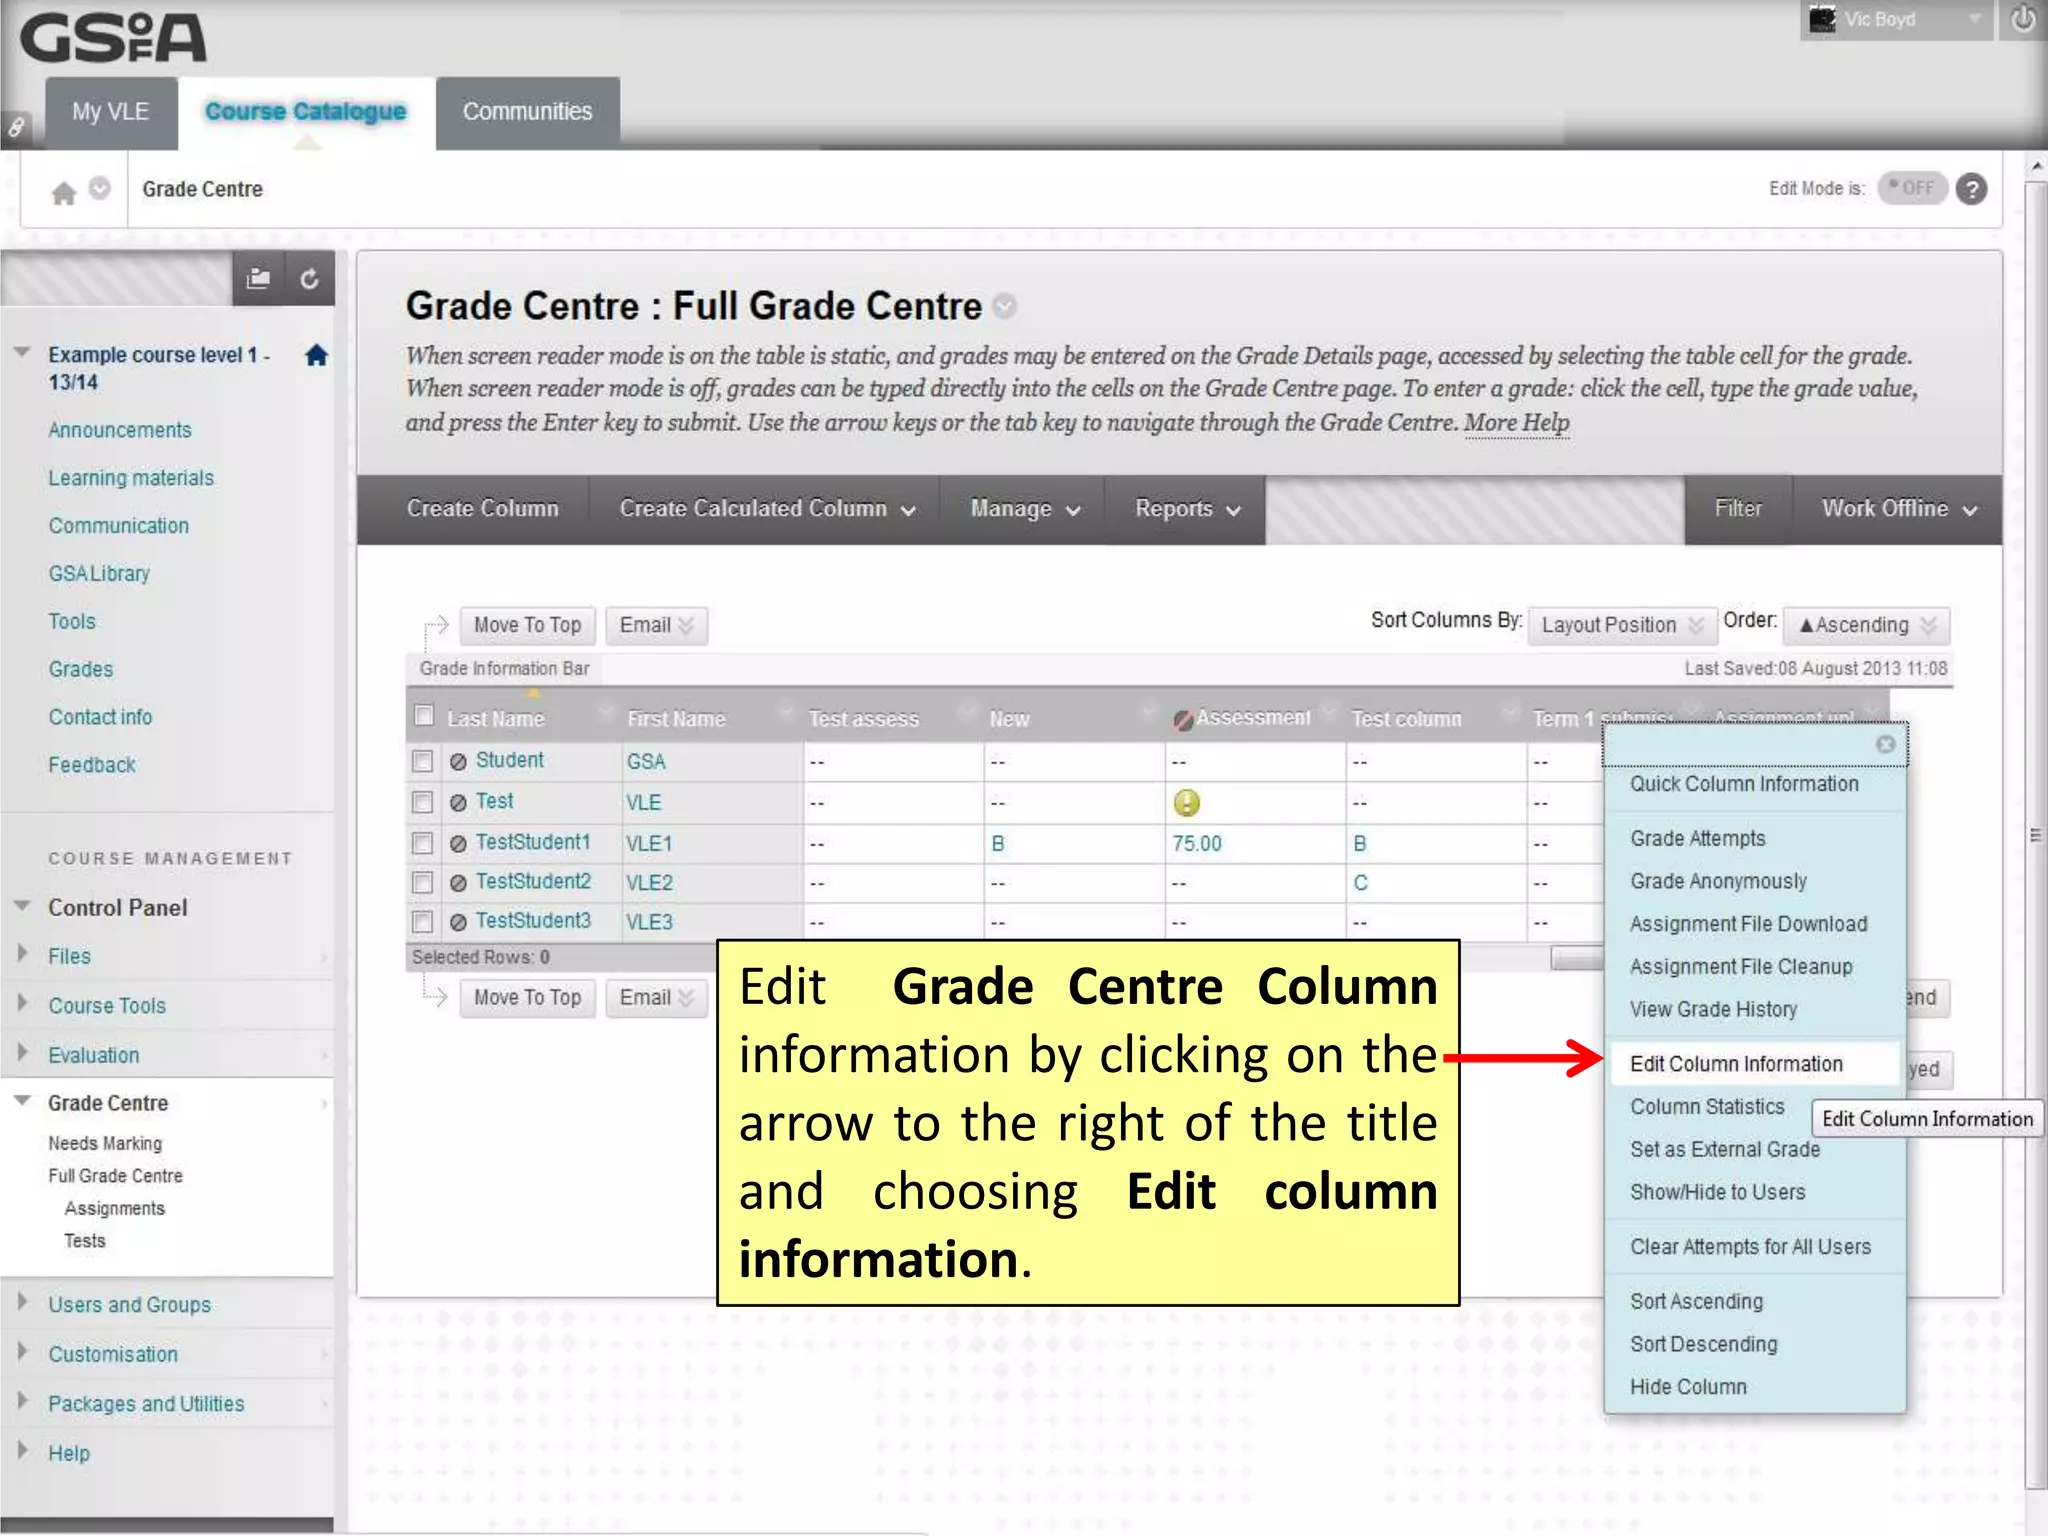The width and height of the screenshot is (2048, 1536).
Task: Click the home icon in breadcrumb
Action: (x=64, y=192)
